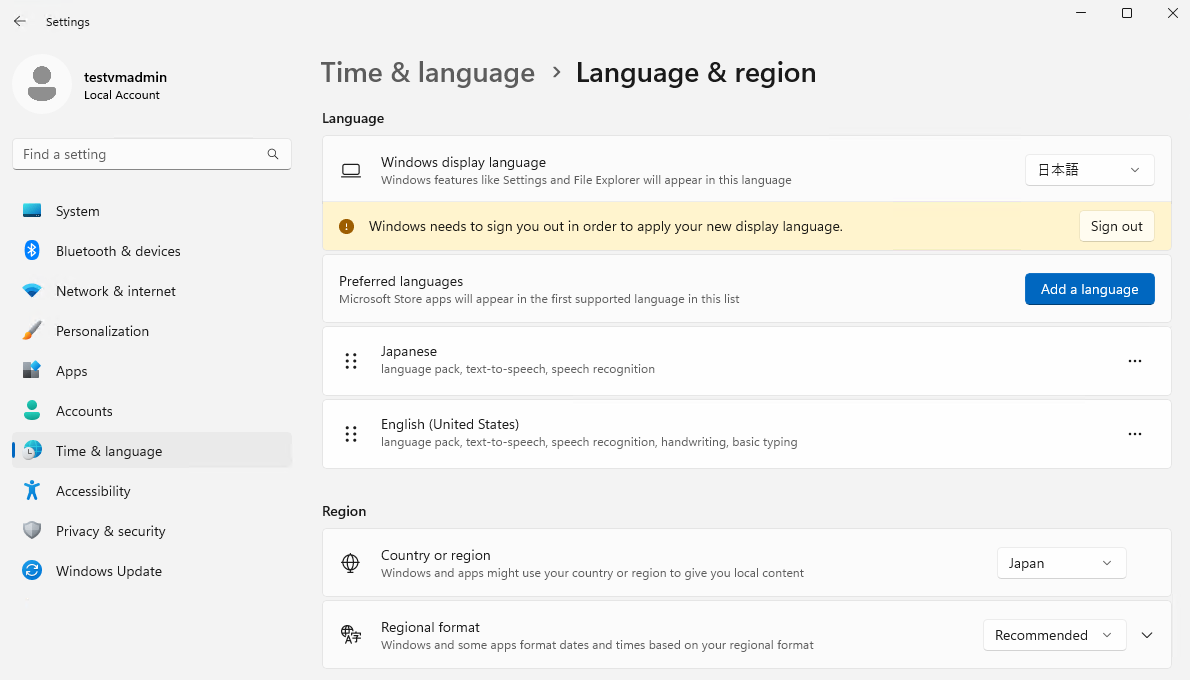
Task: Click the Preferred languages heading text
Action: pos(401,281)
